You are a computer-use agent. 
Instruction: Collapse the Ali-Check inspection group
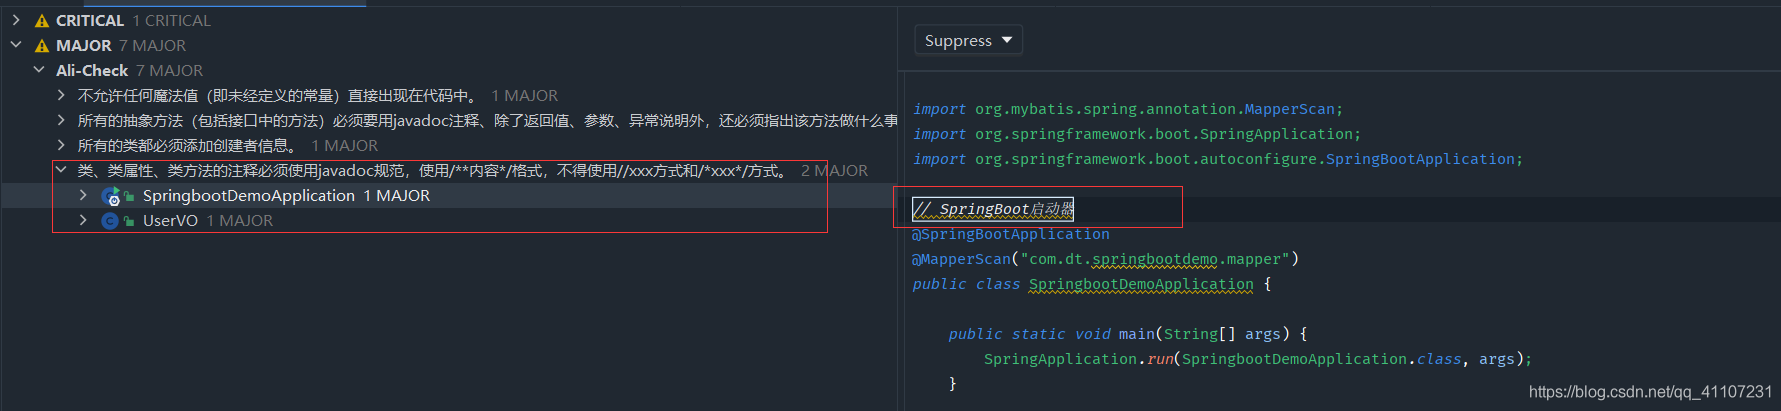(x=39, y=70)
